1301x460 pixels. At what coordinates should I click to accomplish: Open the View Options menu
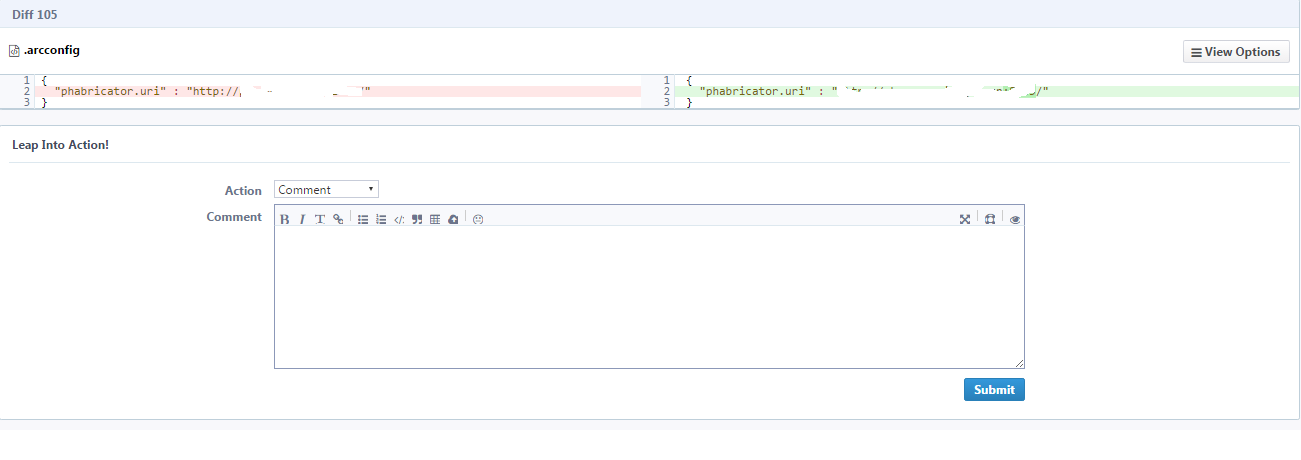click(x=1236, y=52)
